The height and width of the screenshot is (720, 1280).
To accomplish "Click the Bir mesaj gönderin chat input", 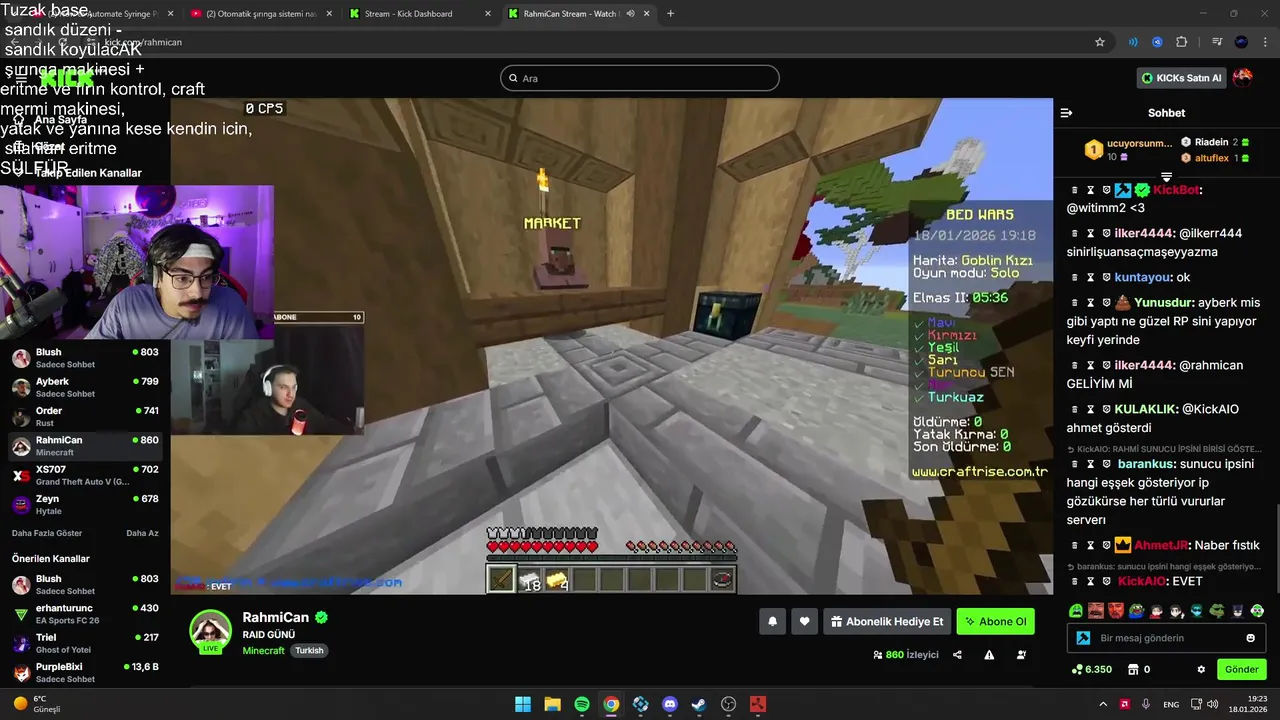I will [1166, 638].
